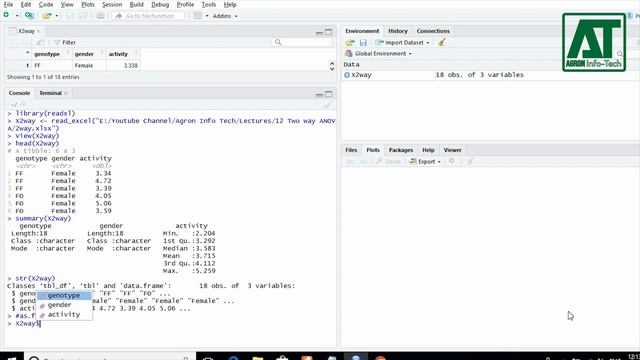Click the clear all plots broom icon
The width and height of the screenshot is (640, 360).
click(x=470, y=162)
